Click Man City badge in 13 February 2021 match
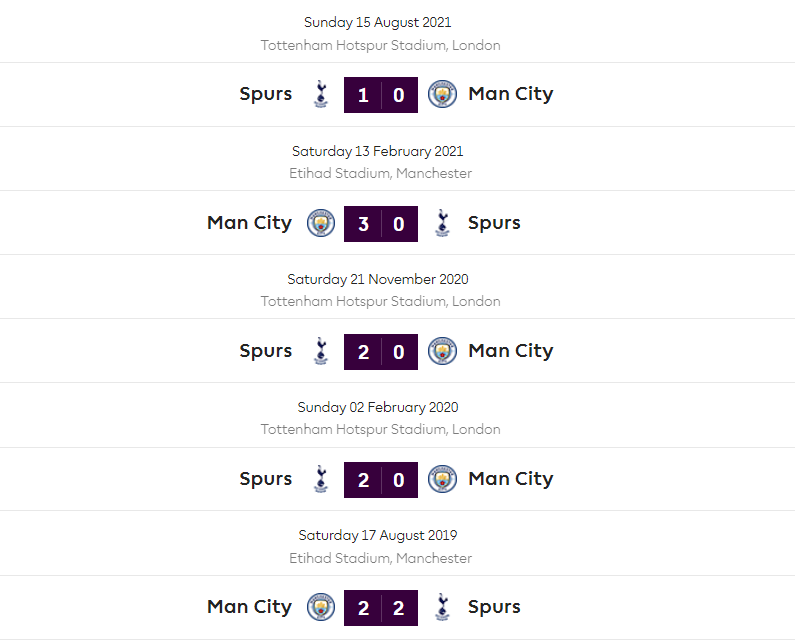795x643 pixels. pyautogui.click(x=321, y=223)
